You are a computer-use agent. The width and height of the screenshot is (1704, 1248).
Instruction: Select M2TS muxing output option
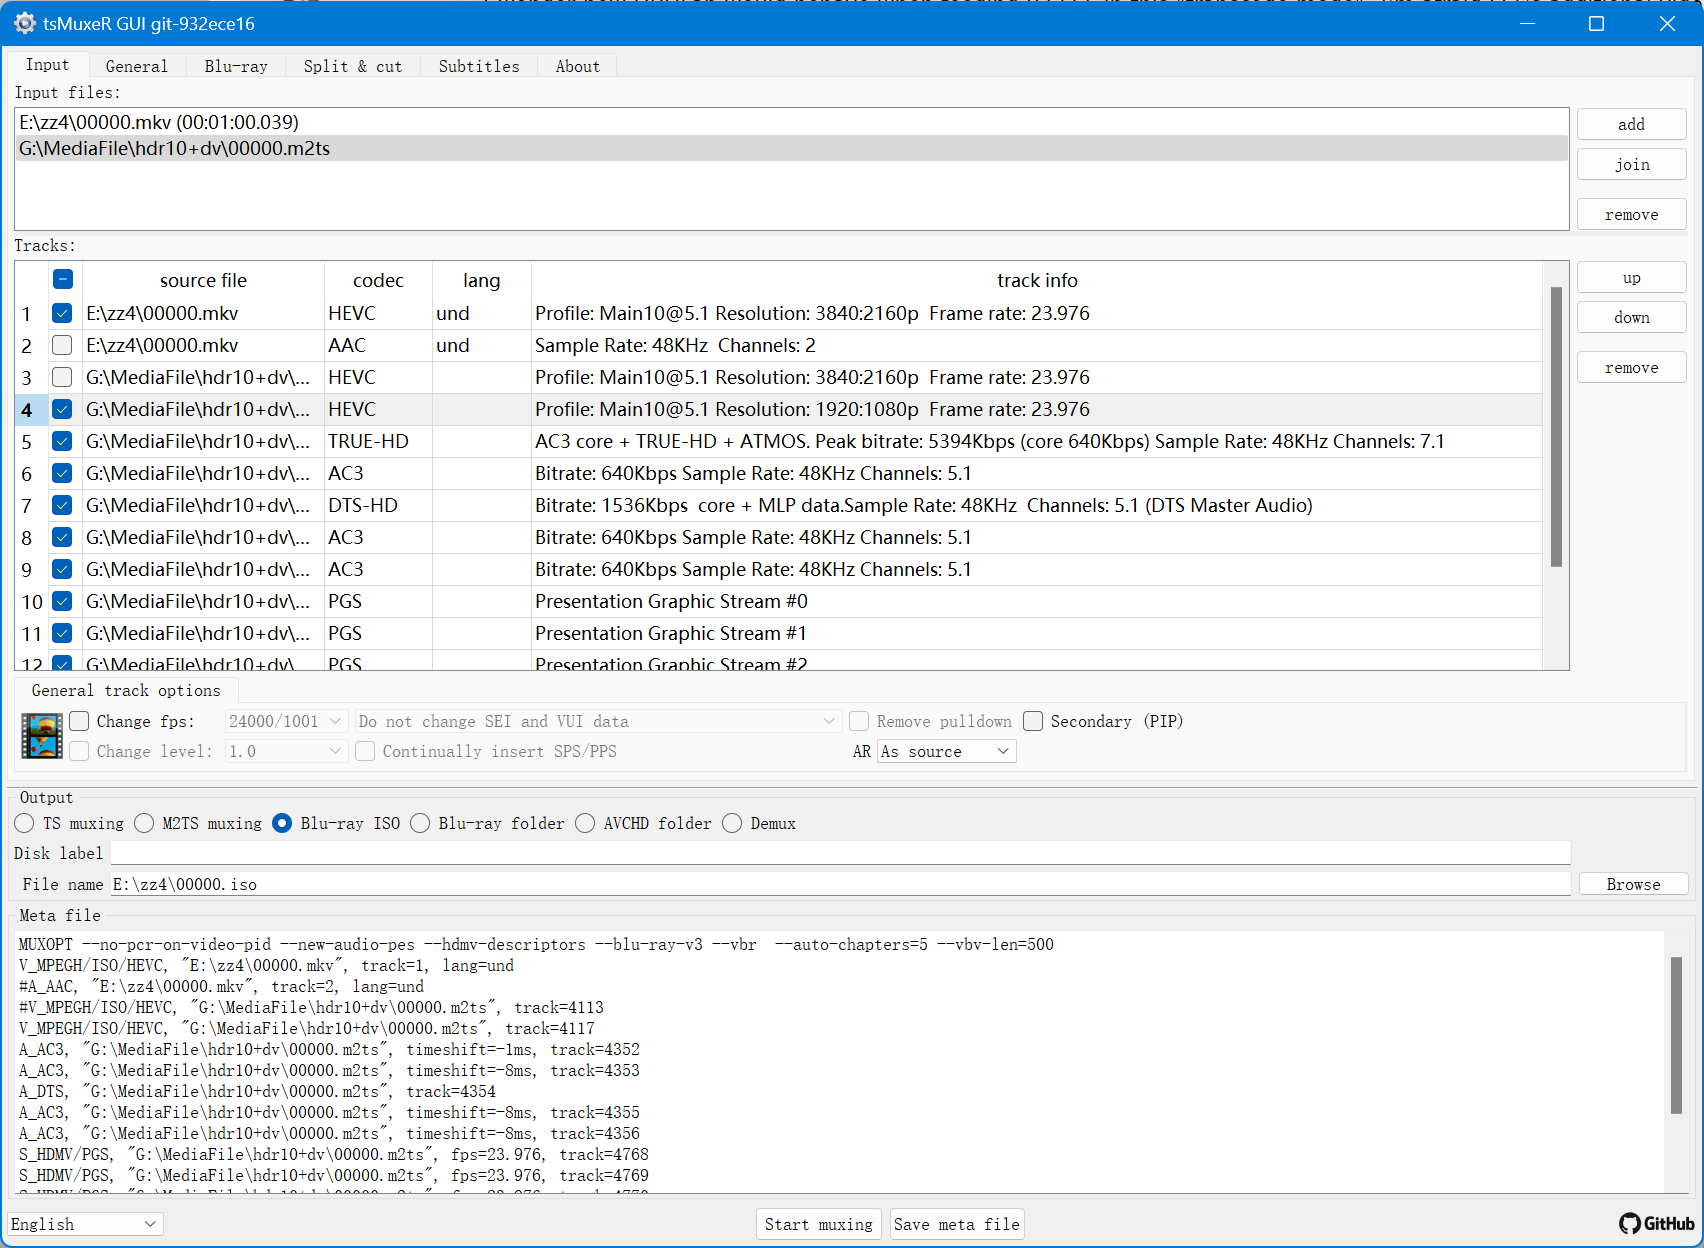pyautogui.click(x=145, y=823)
